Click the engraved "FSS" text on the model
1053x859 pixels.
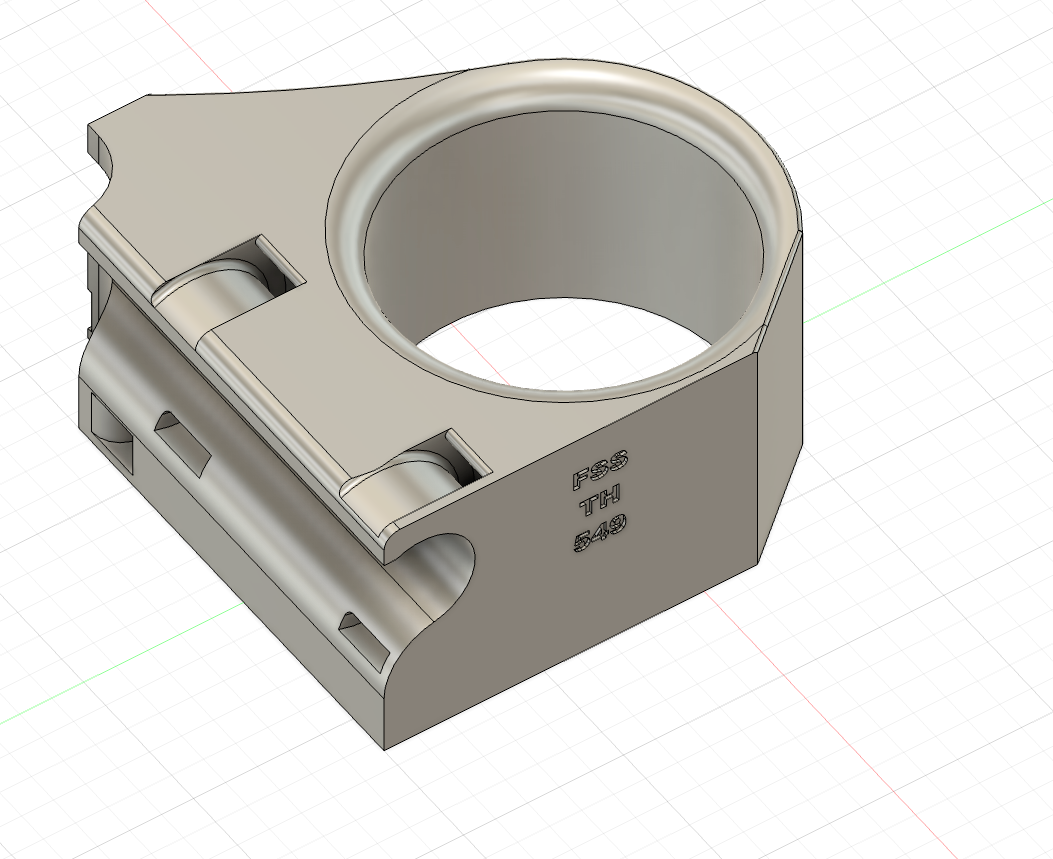pyautogui.click(x=600, y=467)
